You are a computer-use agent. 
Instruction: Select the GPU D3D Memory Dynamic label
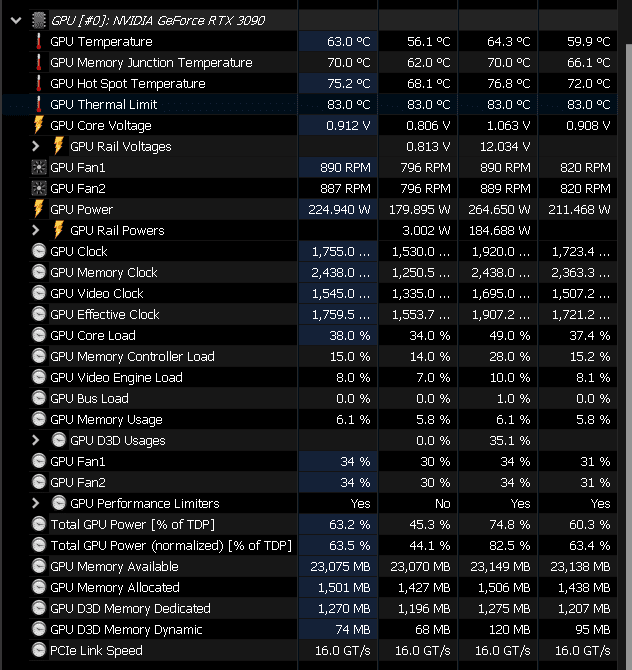(126, 629)
